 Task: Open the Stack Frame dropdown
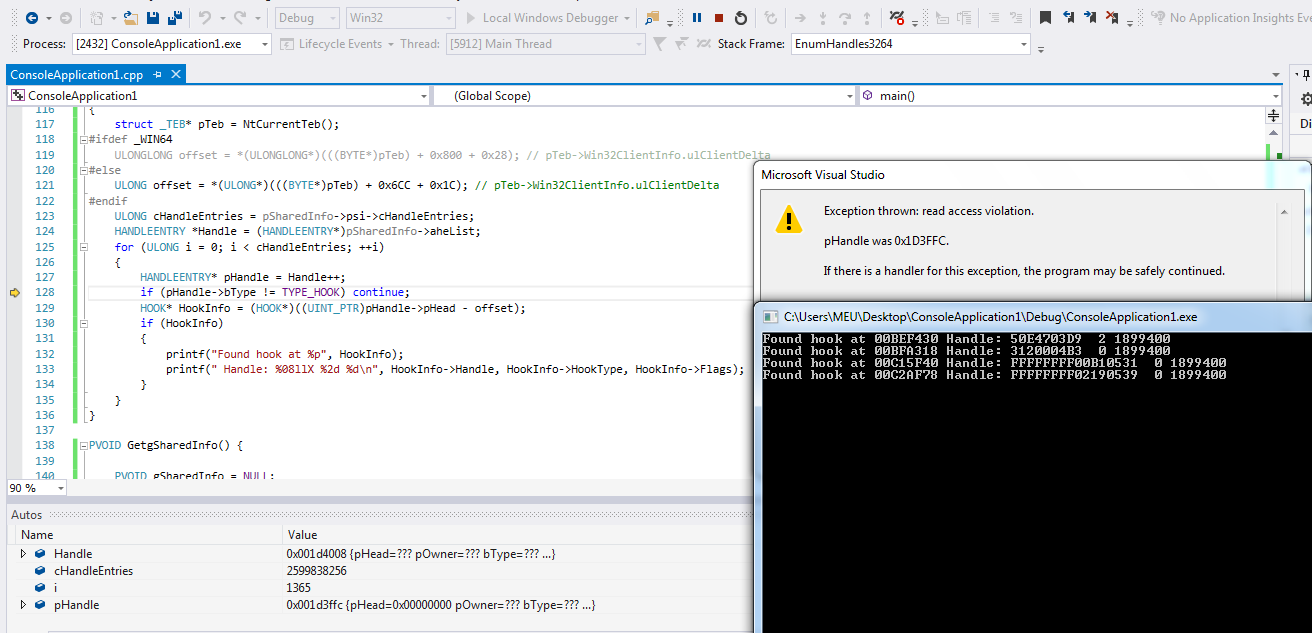tap(1024, 44)
